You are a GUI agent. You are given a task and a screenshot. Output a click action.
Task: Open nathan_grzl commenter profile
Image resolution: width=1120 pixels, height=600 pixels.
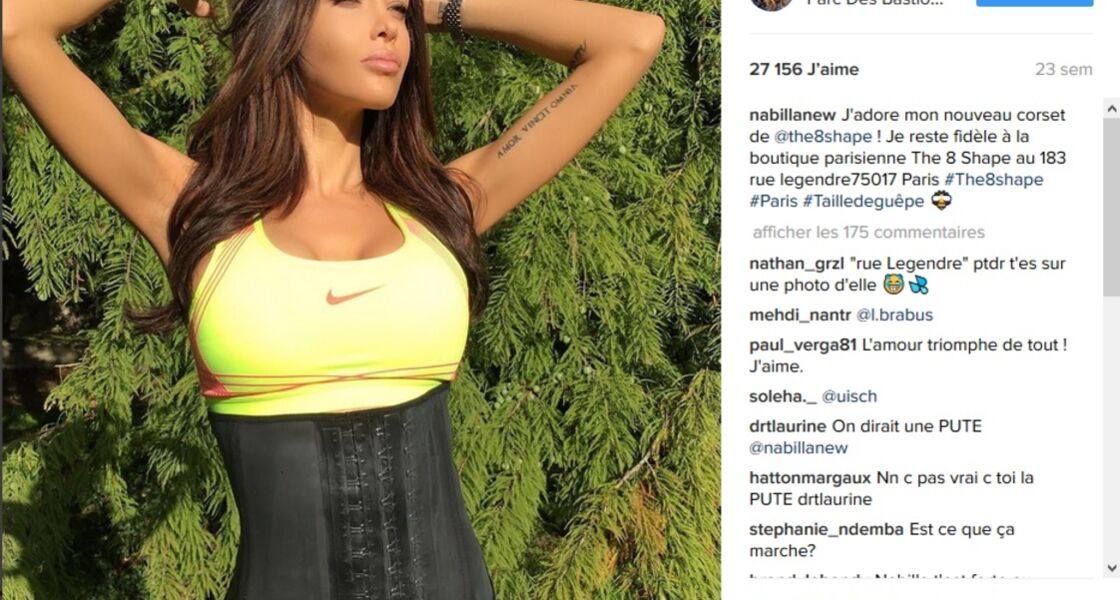(x=796, y=264)
